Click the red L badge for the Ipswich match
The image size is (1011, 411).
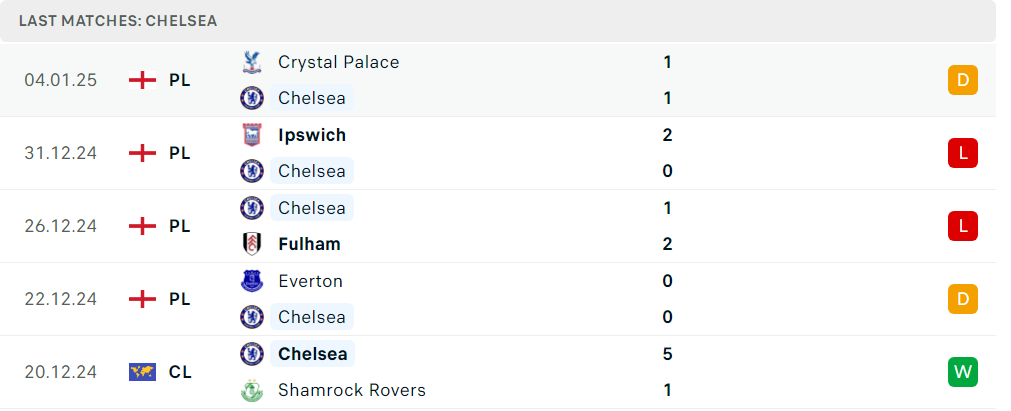(963, 154)
